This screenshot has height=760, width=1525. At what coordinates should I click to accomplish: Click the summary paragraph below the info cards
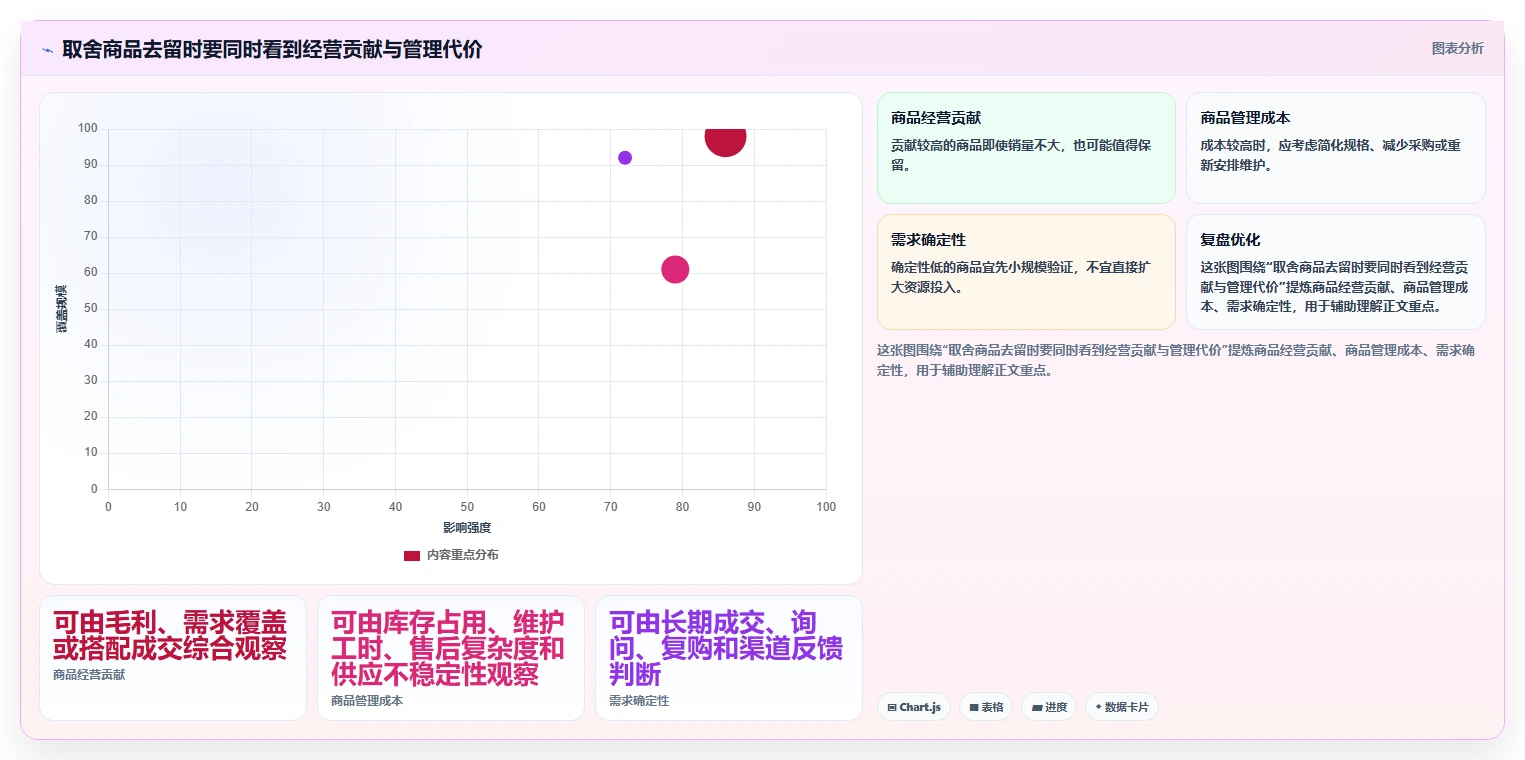click(1176, 360)
